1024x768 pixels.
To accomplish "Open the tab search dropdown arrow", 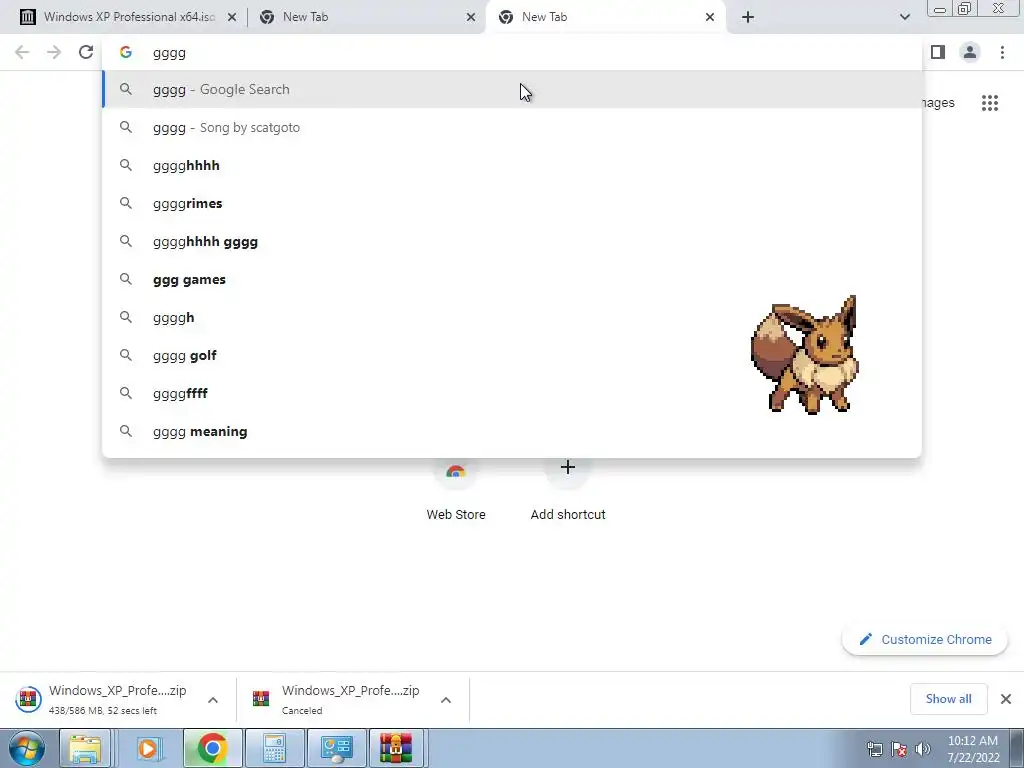I will pos(904,17).
